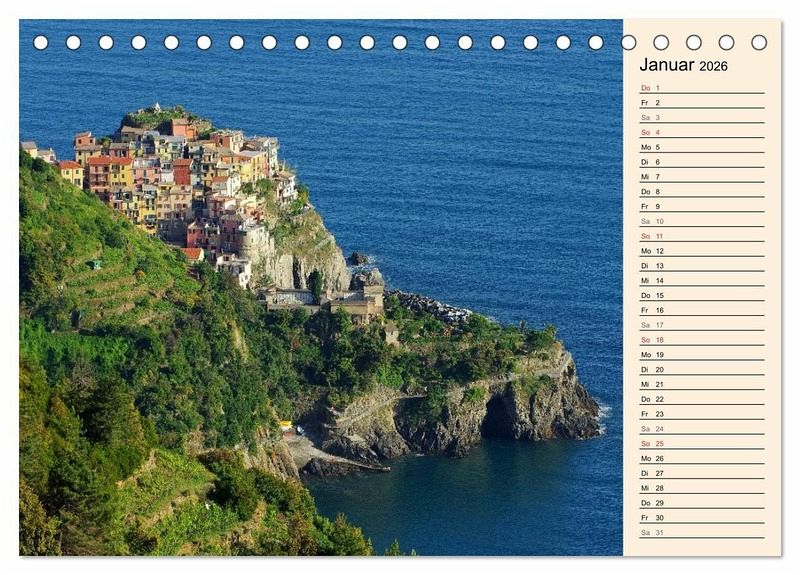Select the Fr 2 calendar row
This screenshot has height=575, width=800.
pos(702,103)
